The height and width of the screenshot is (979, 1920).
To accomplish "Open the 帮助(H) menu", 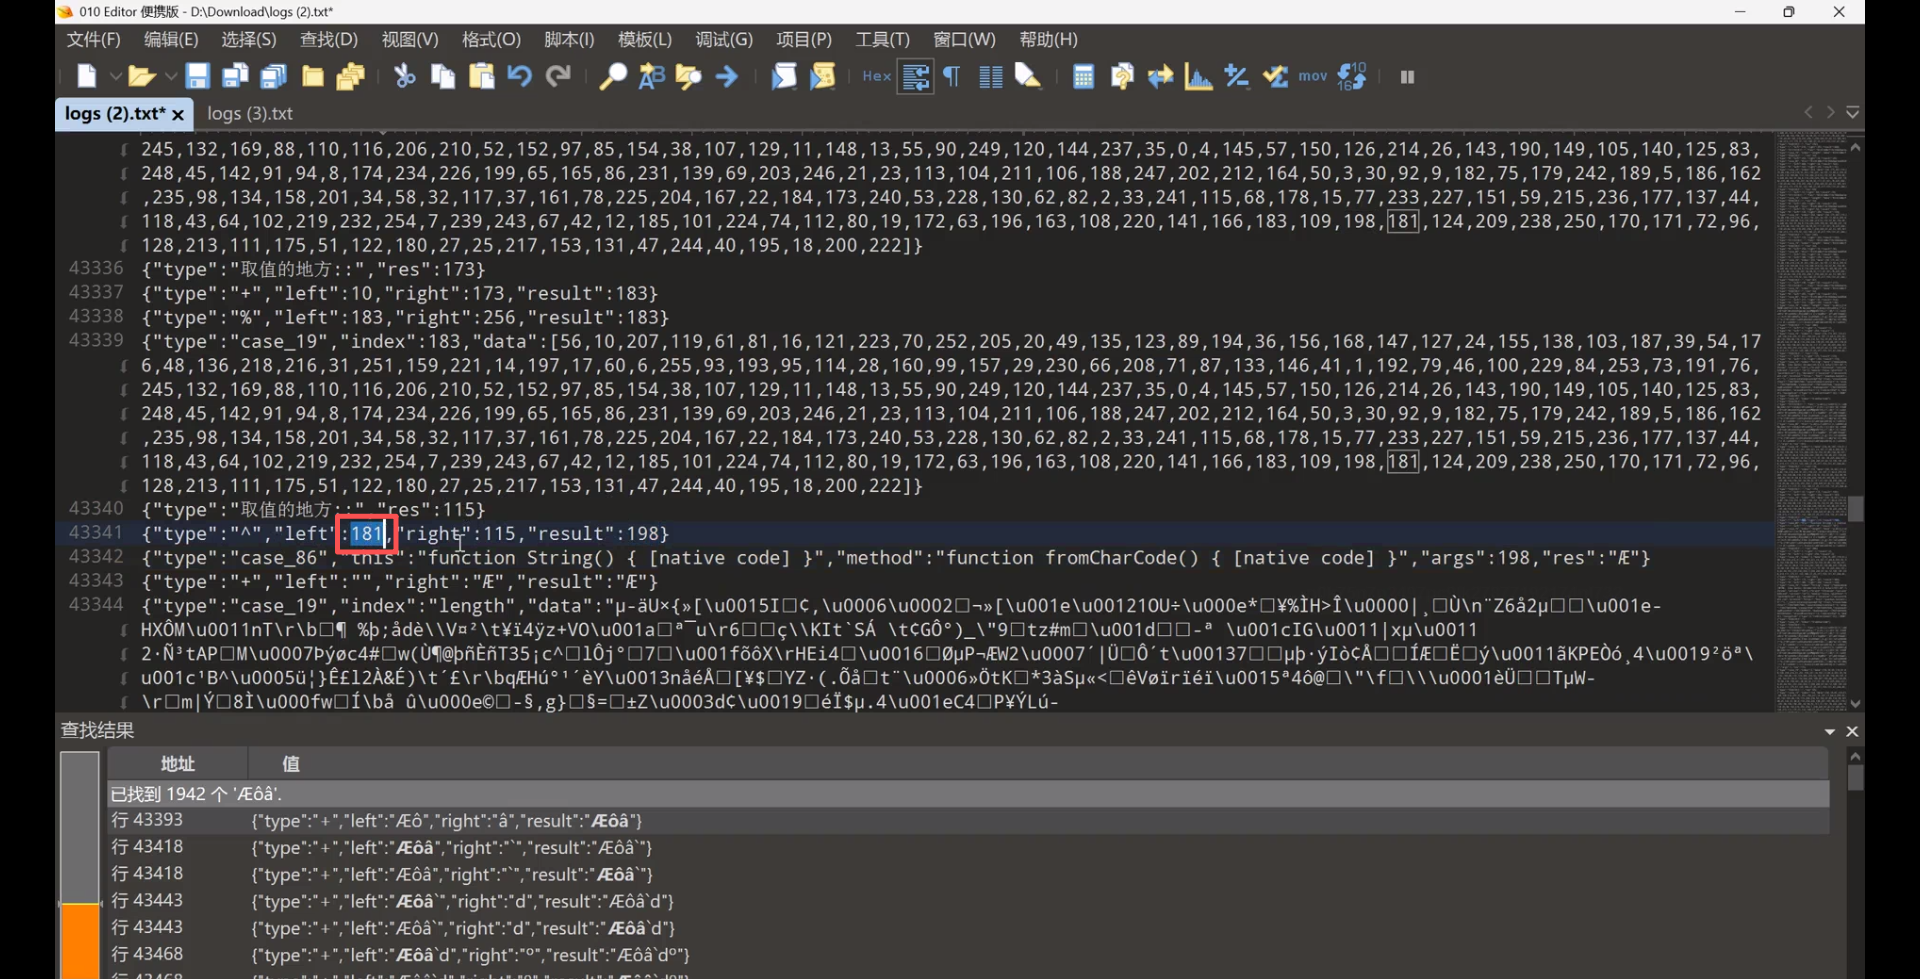I will (x=1048, y=39).
